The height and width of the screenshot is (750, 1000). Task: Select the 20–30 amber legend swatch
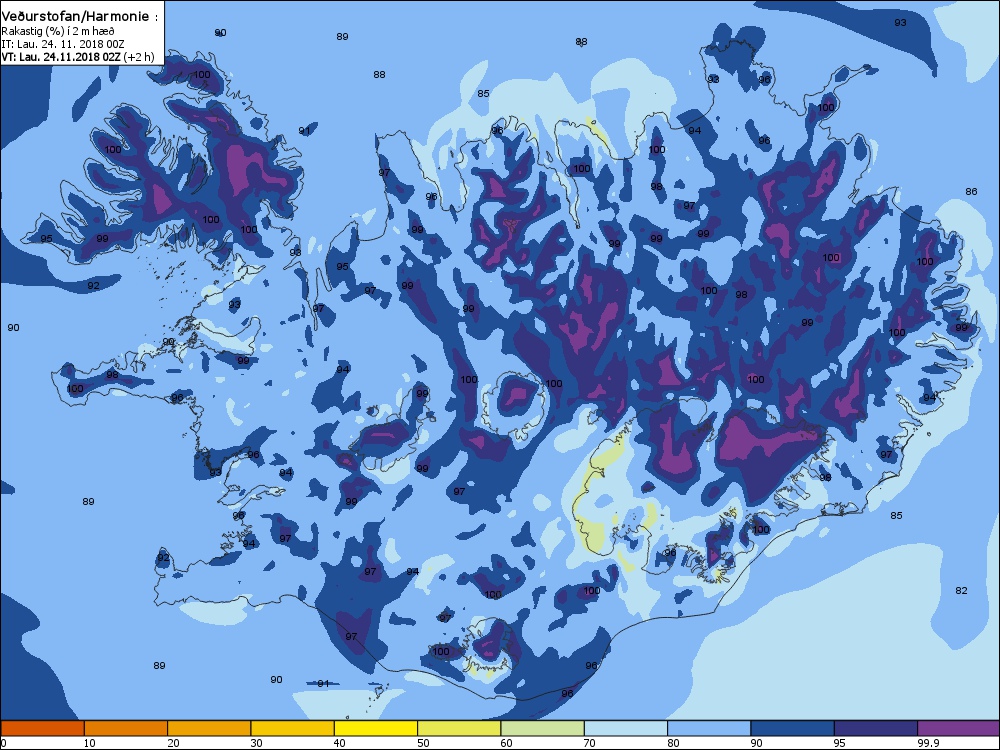coord(209,728)
